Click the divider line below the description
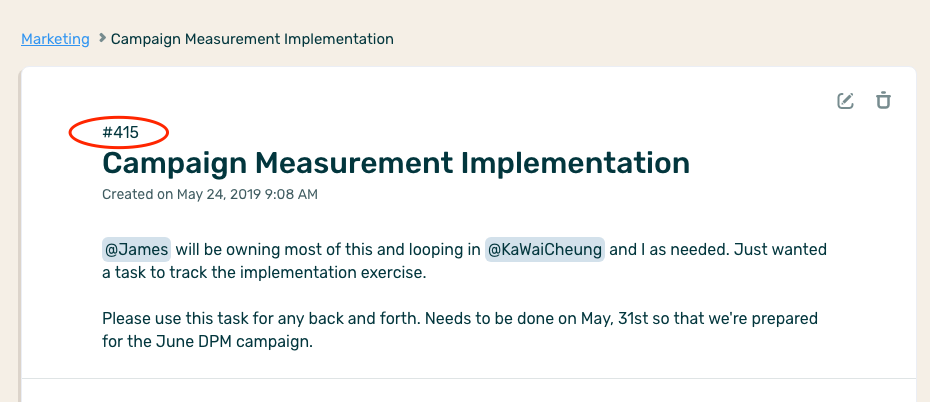Screen dimensions: 930x402 [468, 379]
